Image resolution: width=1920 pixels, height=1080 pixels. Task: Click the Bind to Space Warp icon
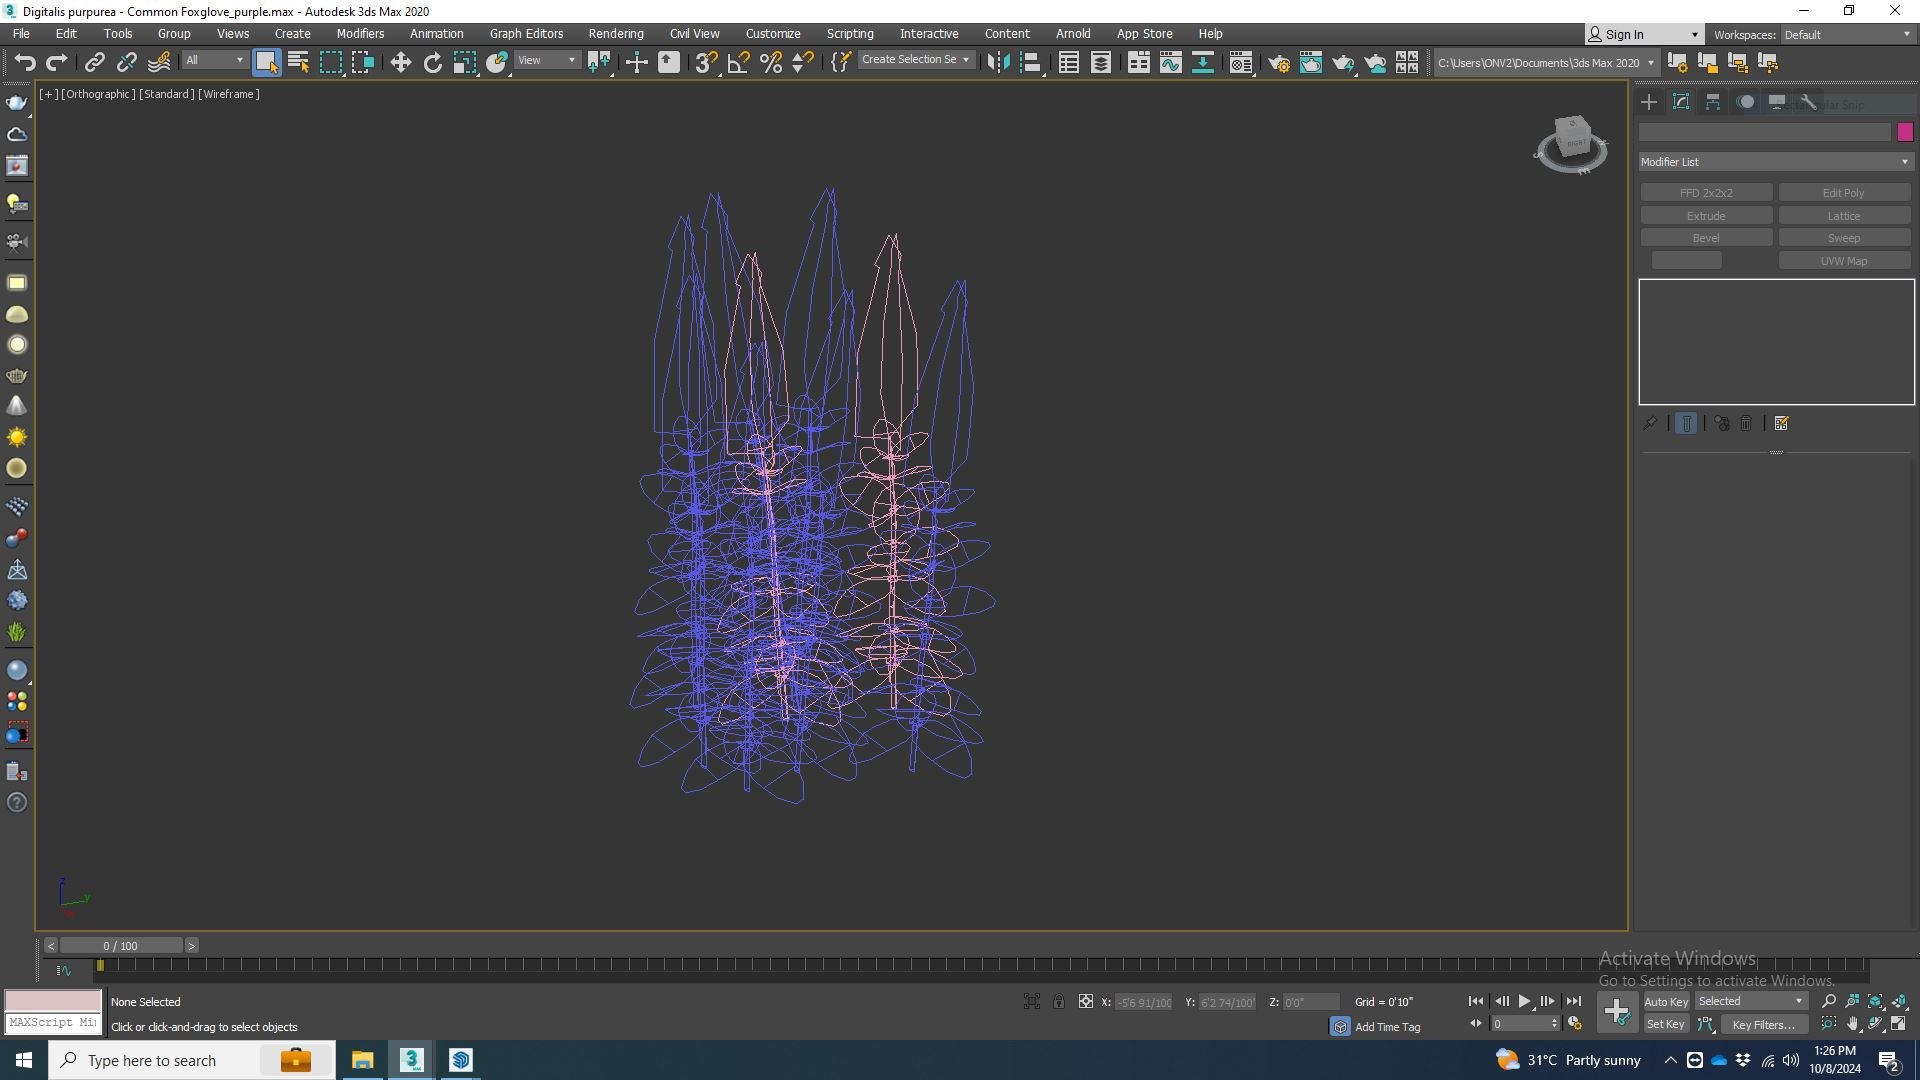point(159,62)
